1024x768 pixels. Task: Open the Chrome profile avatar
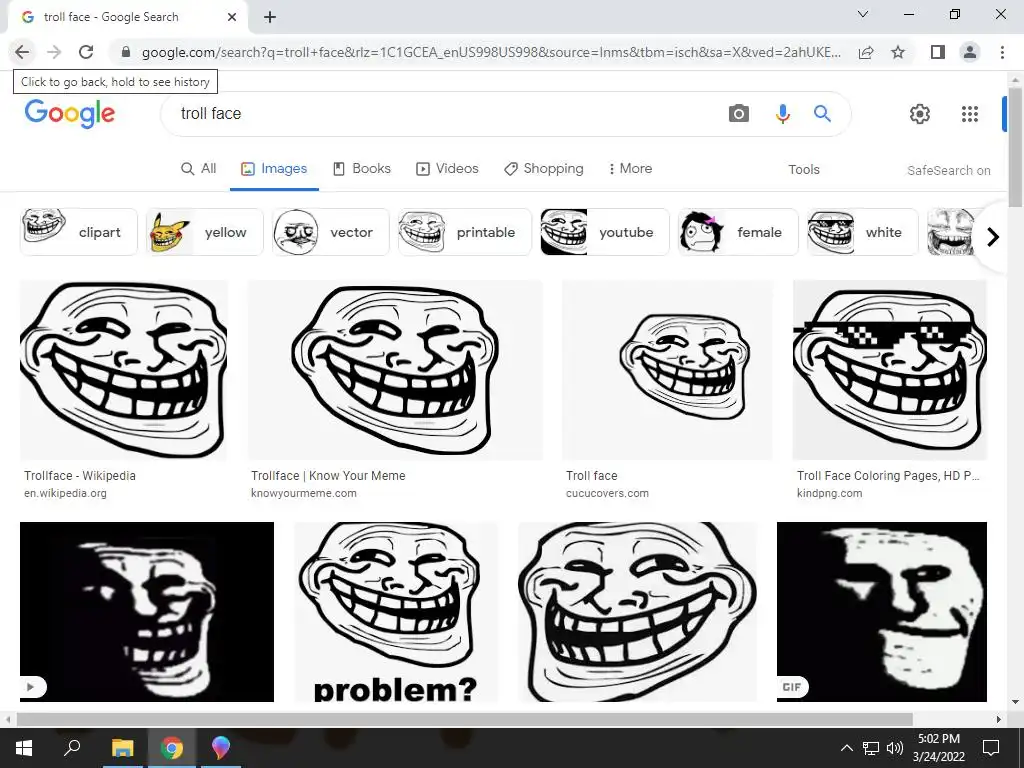pos(970,52)
